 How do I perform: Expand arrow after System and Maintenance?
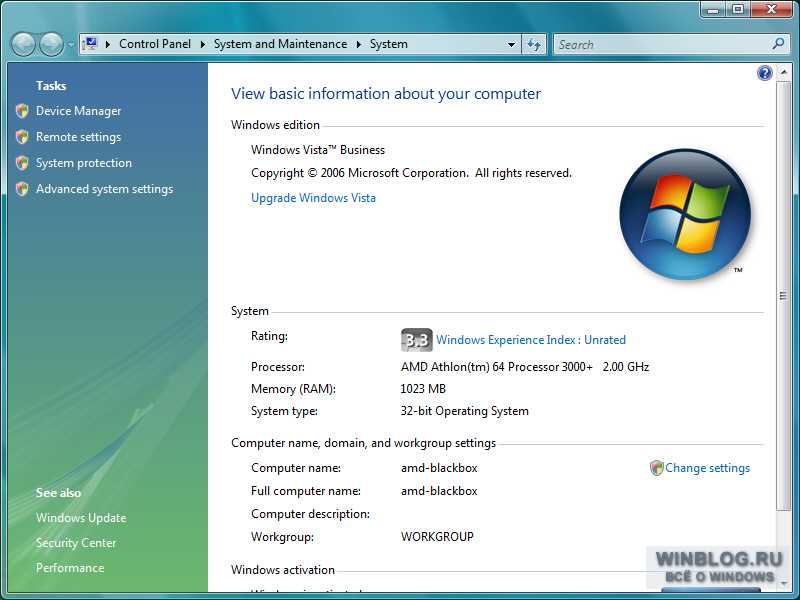359,44
